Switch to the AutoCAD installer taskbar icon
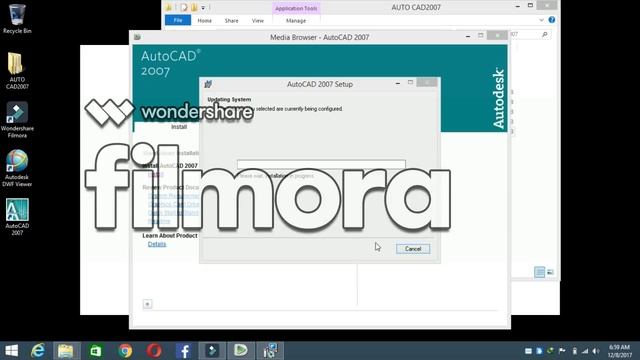Viewport: 640px width, 360px height. 270,351
